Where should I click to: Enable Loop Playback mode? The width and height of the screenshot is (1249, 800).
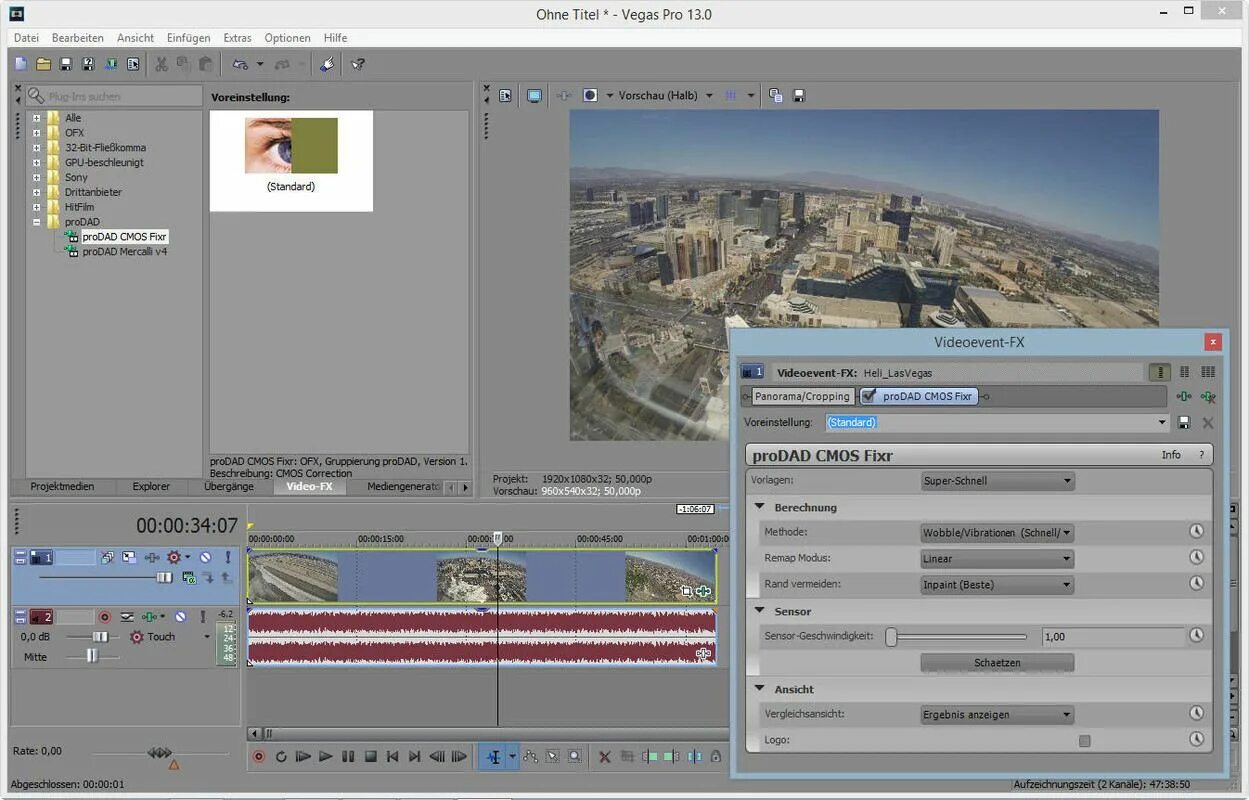coord(282,757)
